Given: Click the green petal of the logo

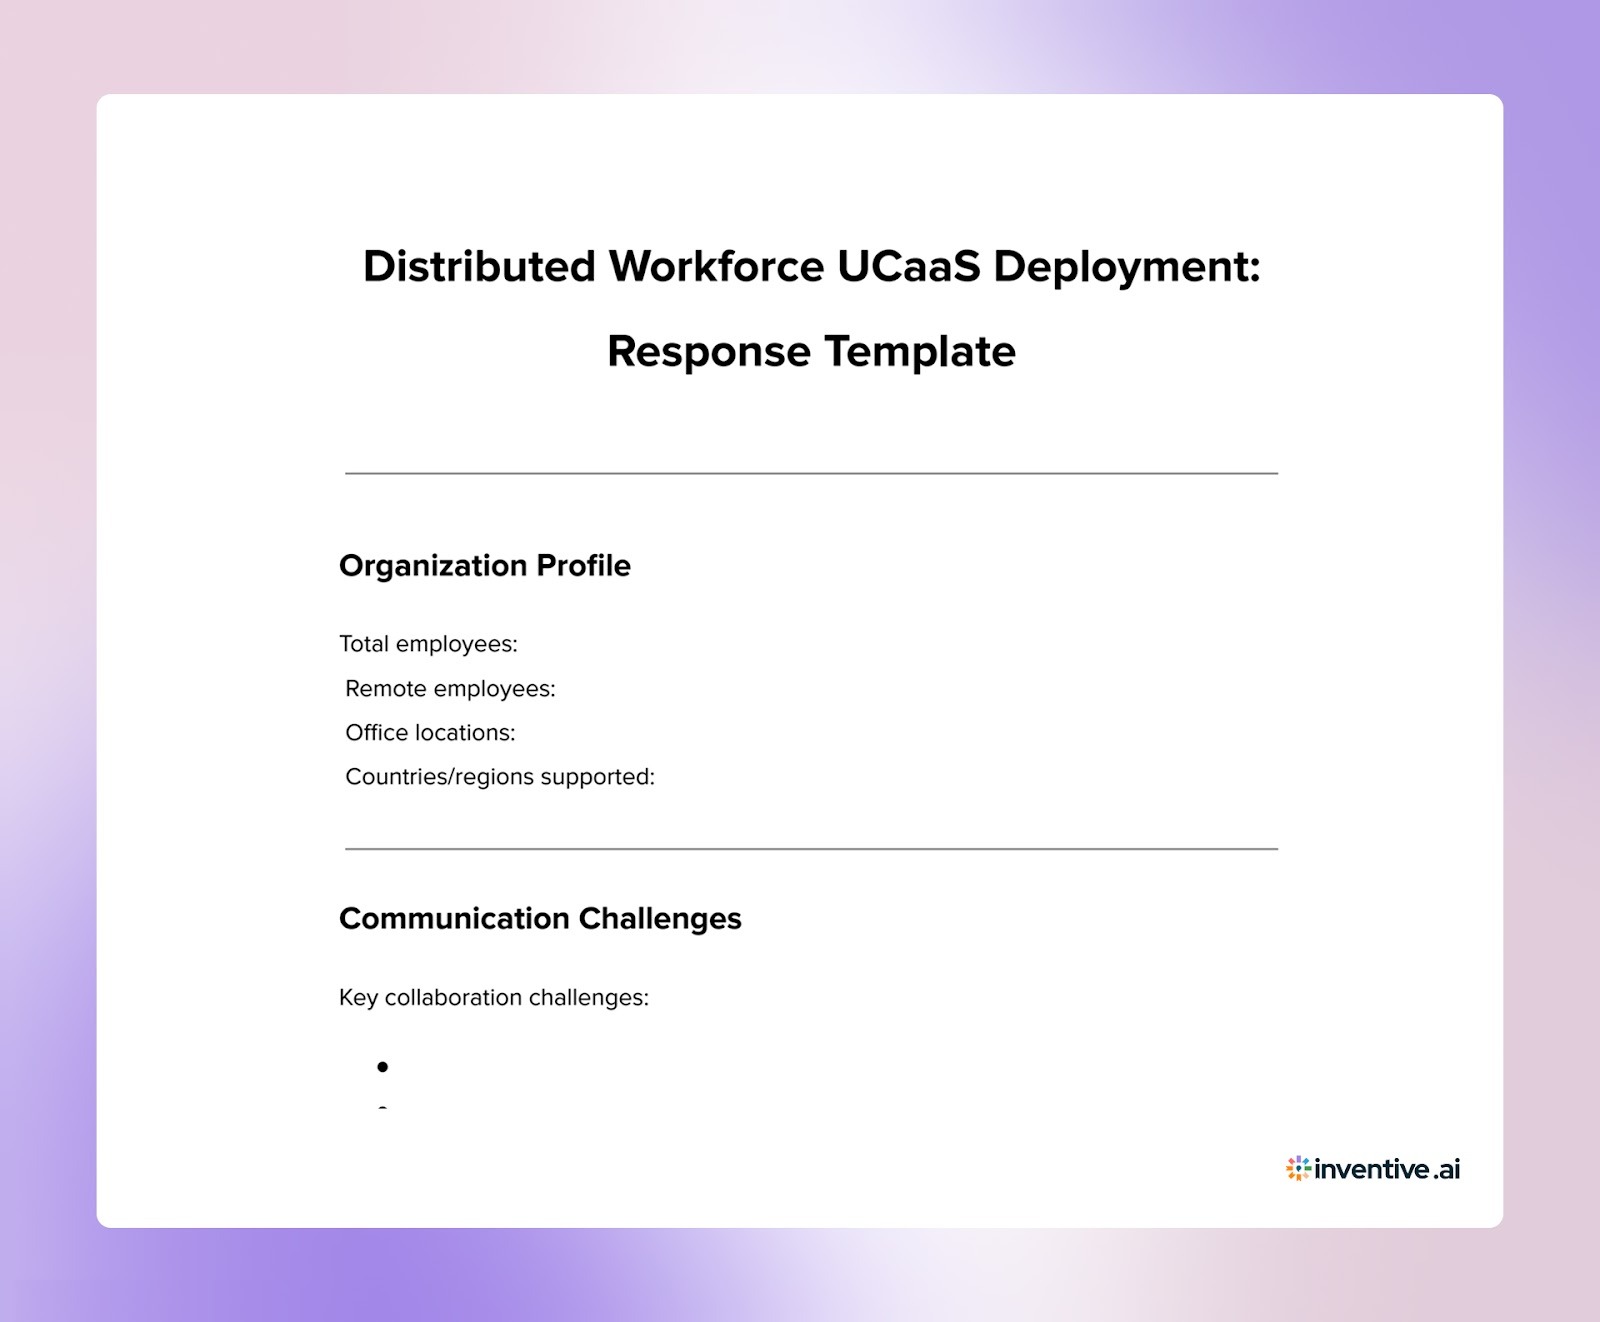Looking at the screenshot, I should (1308, 1168).
